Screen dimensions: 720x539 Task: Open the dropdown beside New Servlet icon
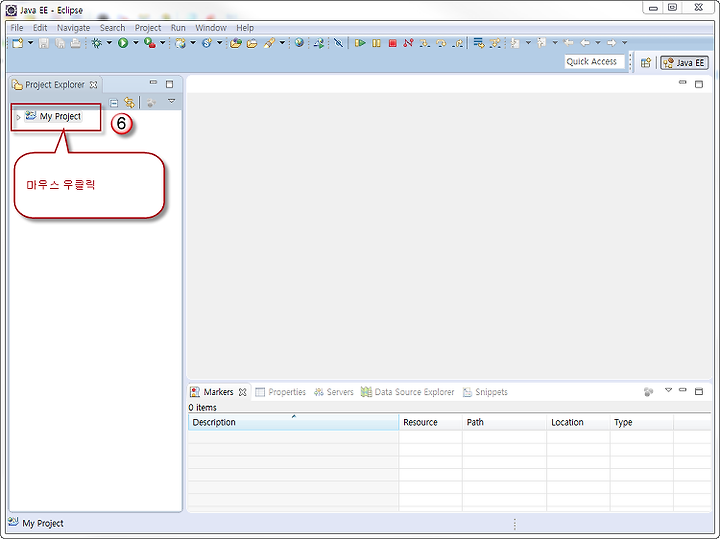tap(219, 43)
